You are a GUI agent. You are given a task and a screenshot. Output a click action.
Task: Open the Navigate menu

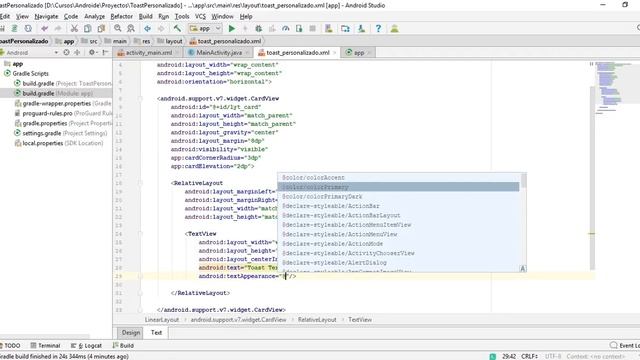coord(46,16)
